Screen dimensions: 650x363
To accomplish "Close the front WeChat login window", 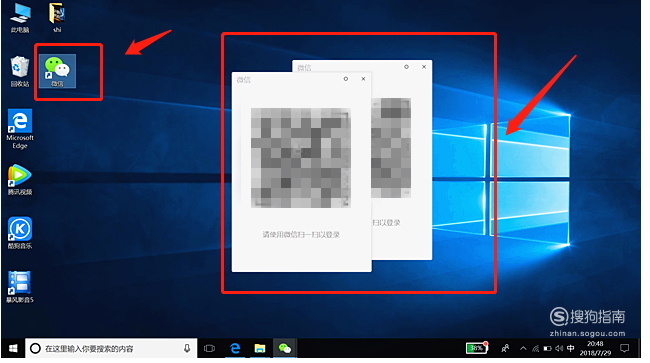I will click(363, 79).
